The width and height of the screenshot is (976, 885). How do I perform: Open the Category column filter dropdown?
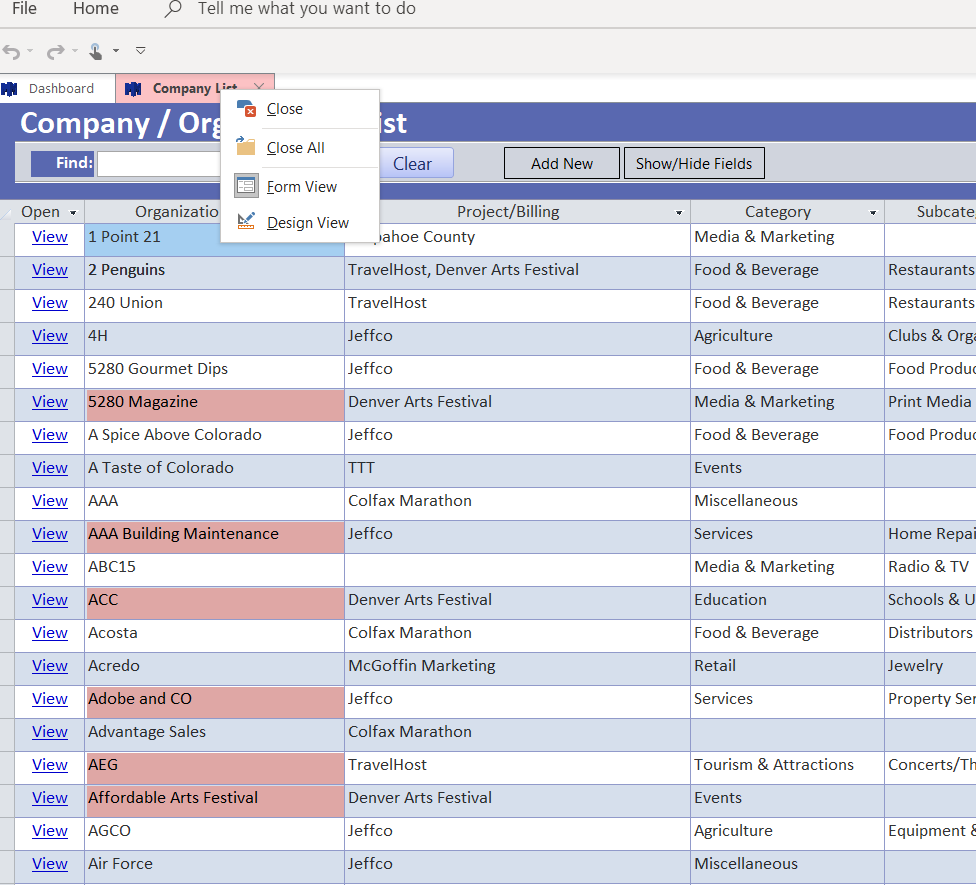pyautogui.click(x=873, y=213)
